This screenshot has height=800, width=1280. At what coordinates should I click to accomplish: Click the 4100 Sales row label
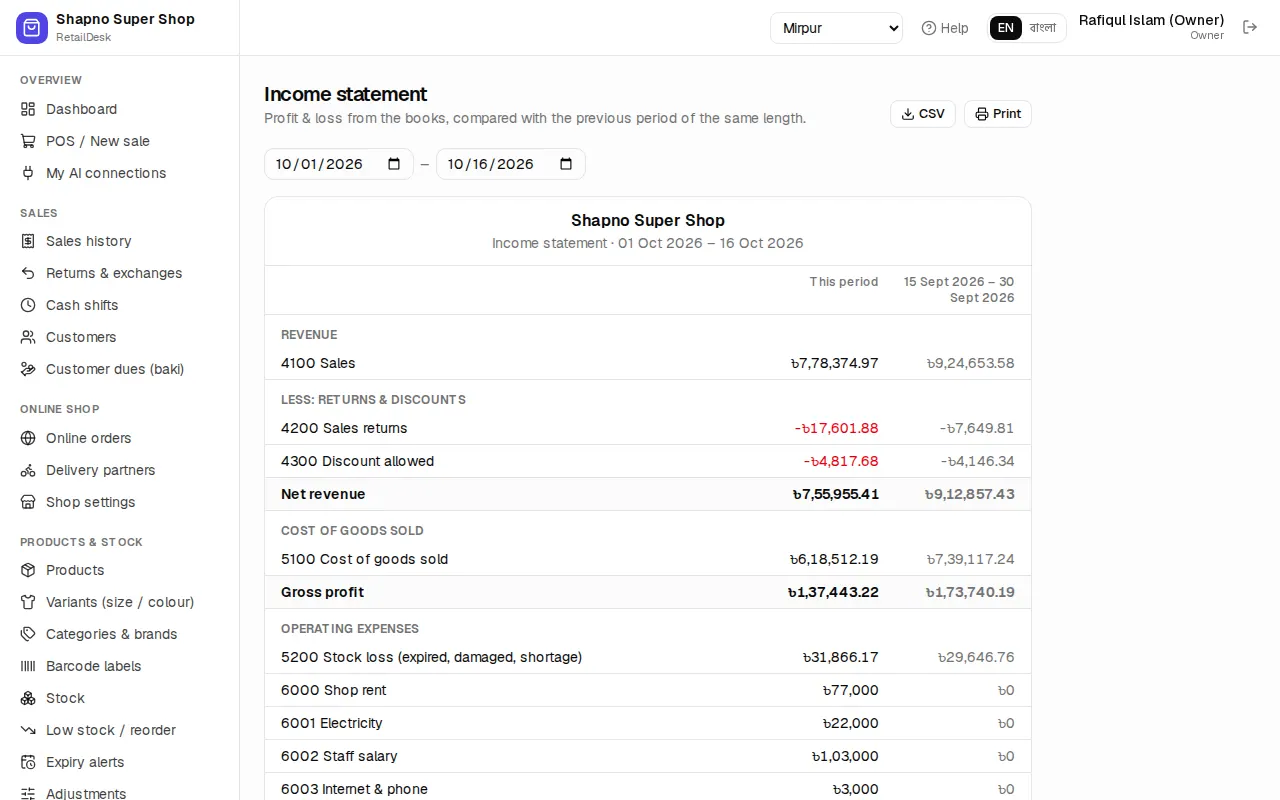(x=318, y=363)
